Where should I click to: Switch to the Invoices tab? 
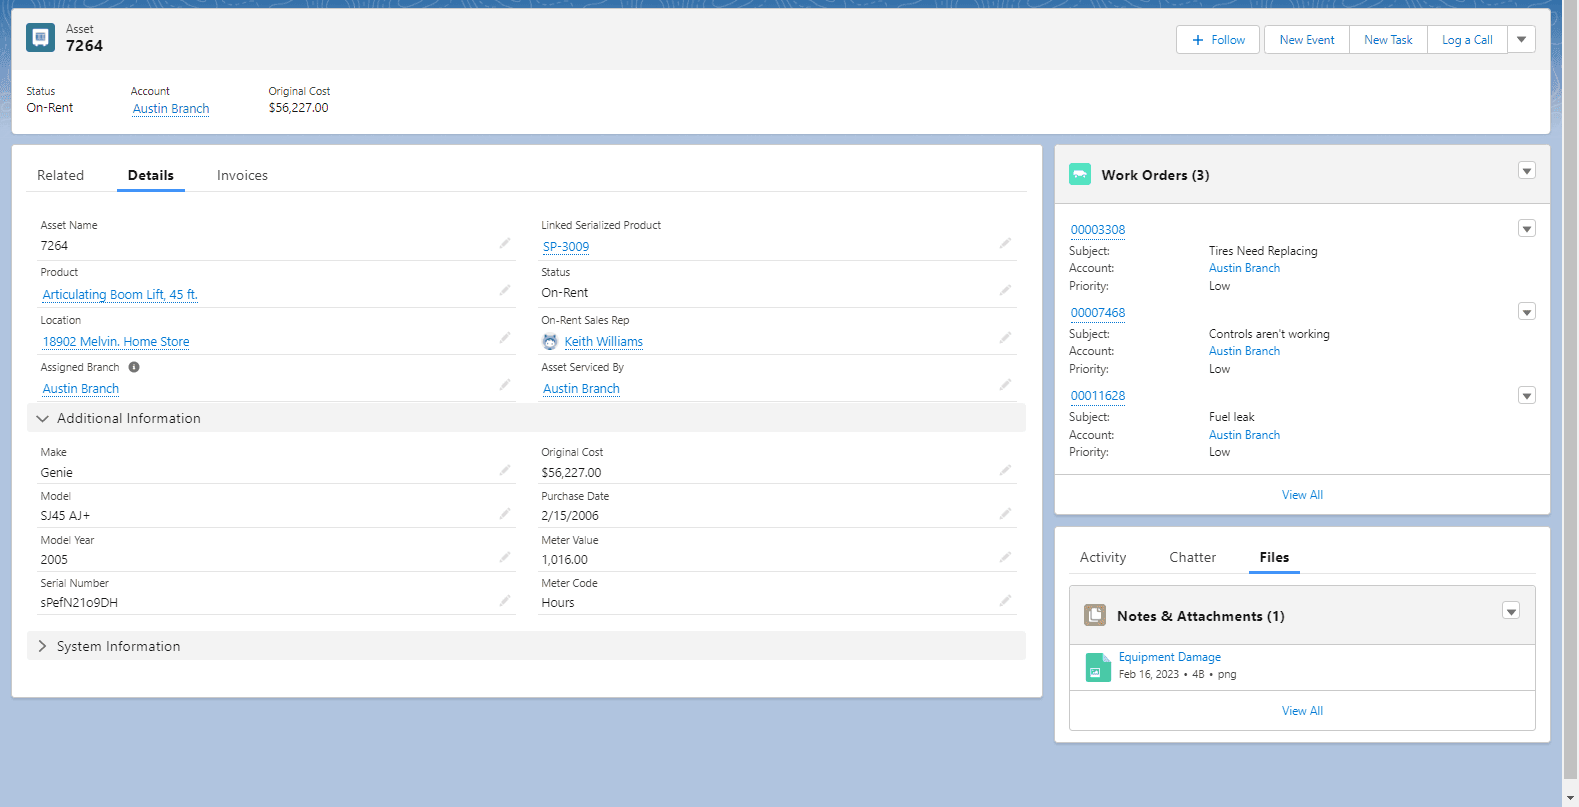pos(242,175)
